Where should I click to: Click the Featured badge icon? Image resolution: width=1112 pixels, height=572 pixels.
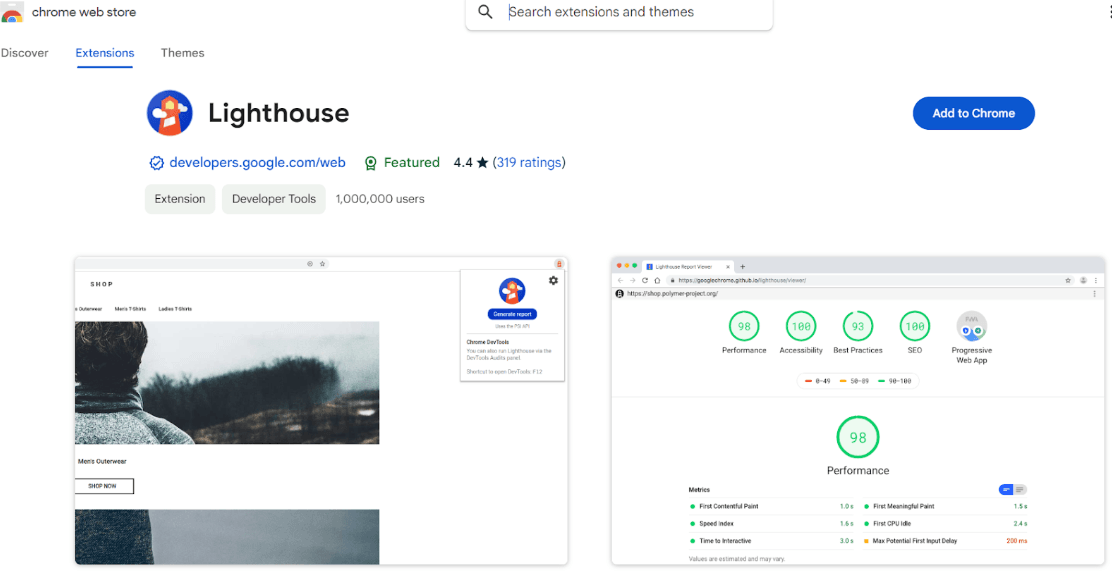[x=370, y=163]
